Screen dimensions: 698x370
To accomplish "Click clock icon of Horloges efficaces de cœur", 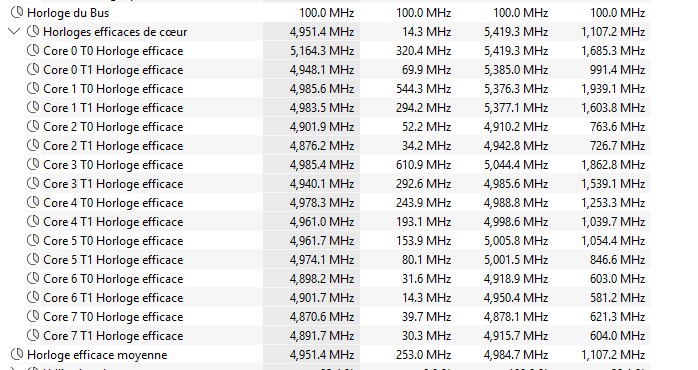I will pos(33,32).
